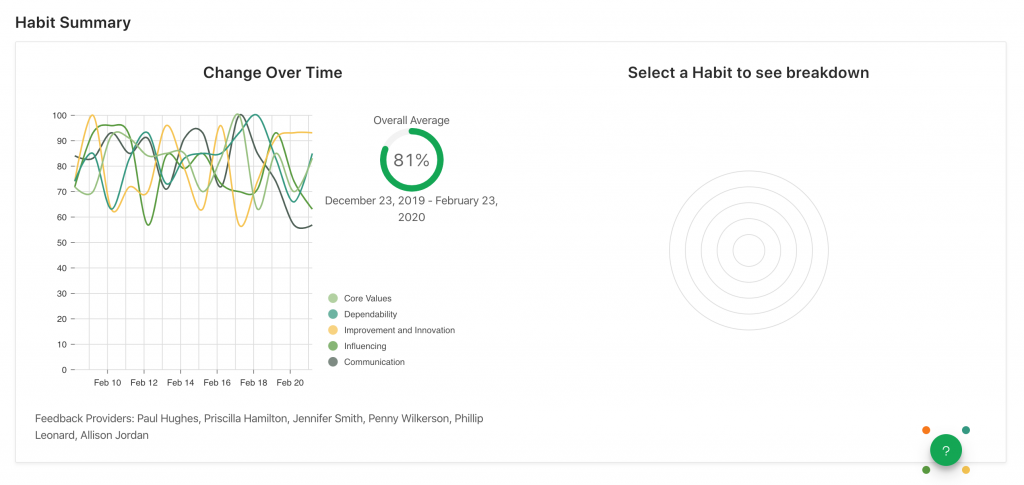1024x485 pixels.
Task: Select the Influencing habit legend label
Action: (365, 346)
